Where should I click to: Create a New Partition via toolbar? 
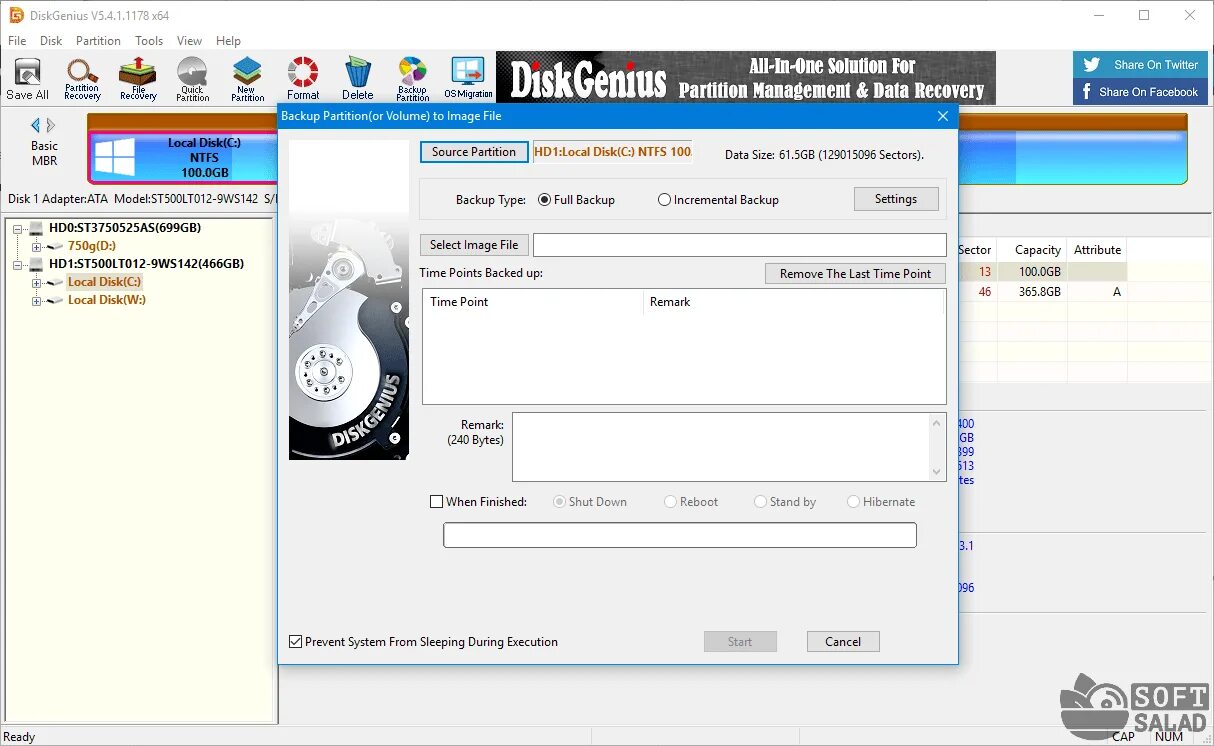[x=247, y=78]
